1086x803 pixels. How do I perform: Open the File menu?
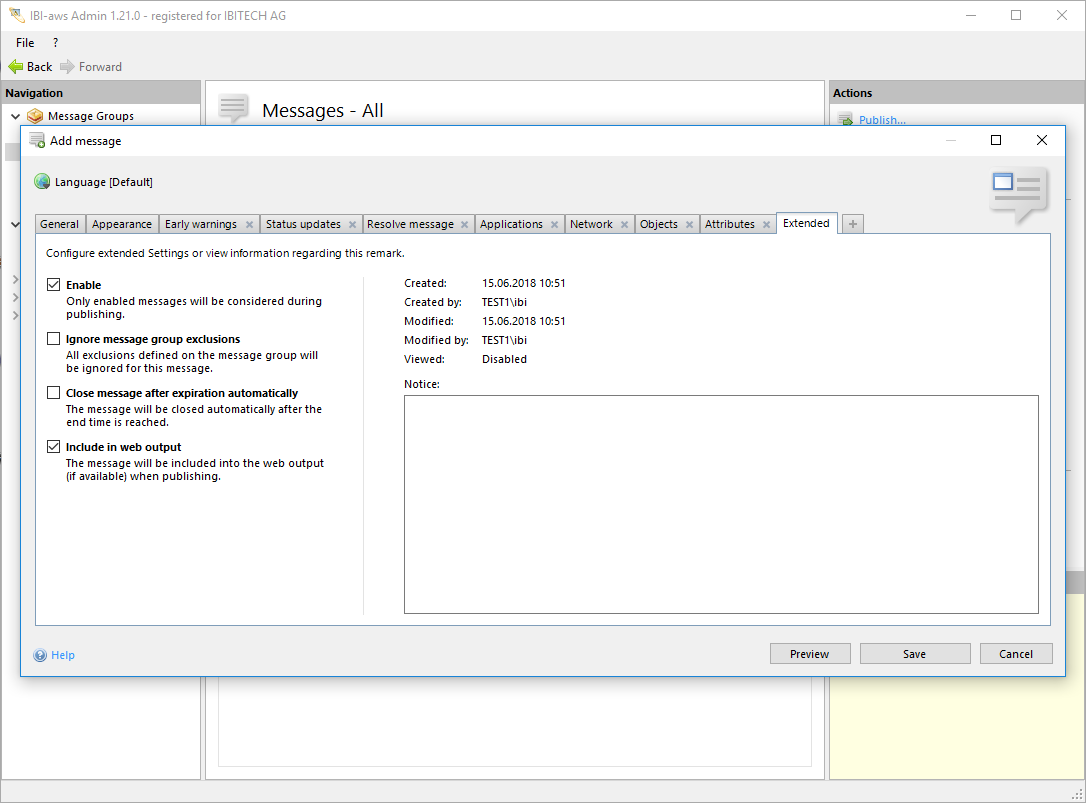click(x=25, y=43)
